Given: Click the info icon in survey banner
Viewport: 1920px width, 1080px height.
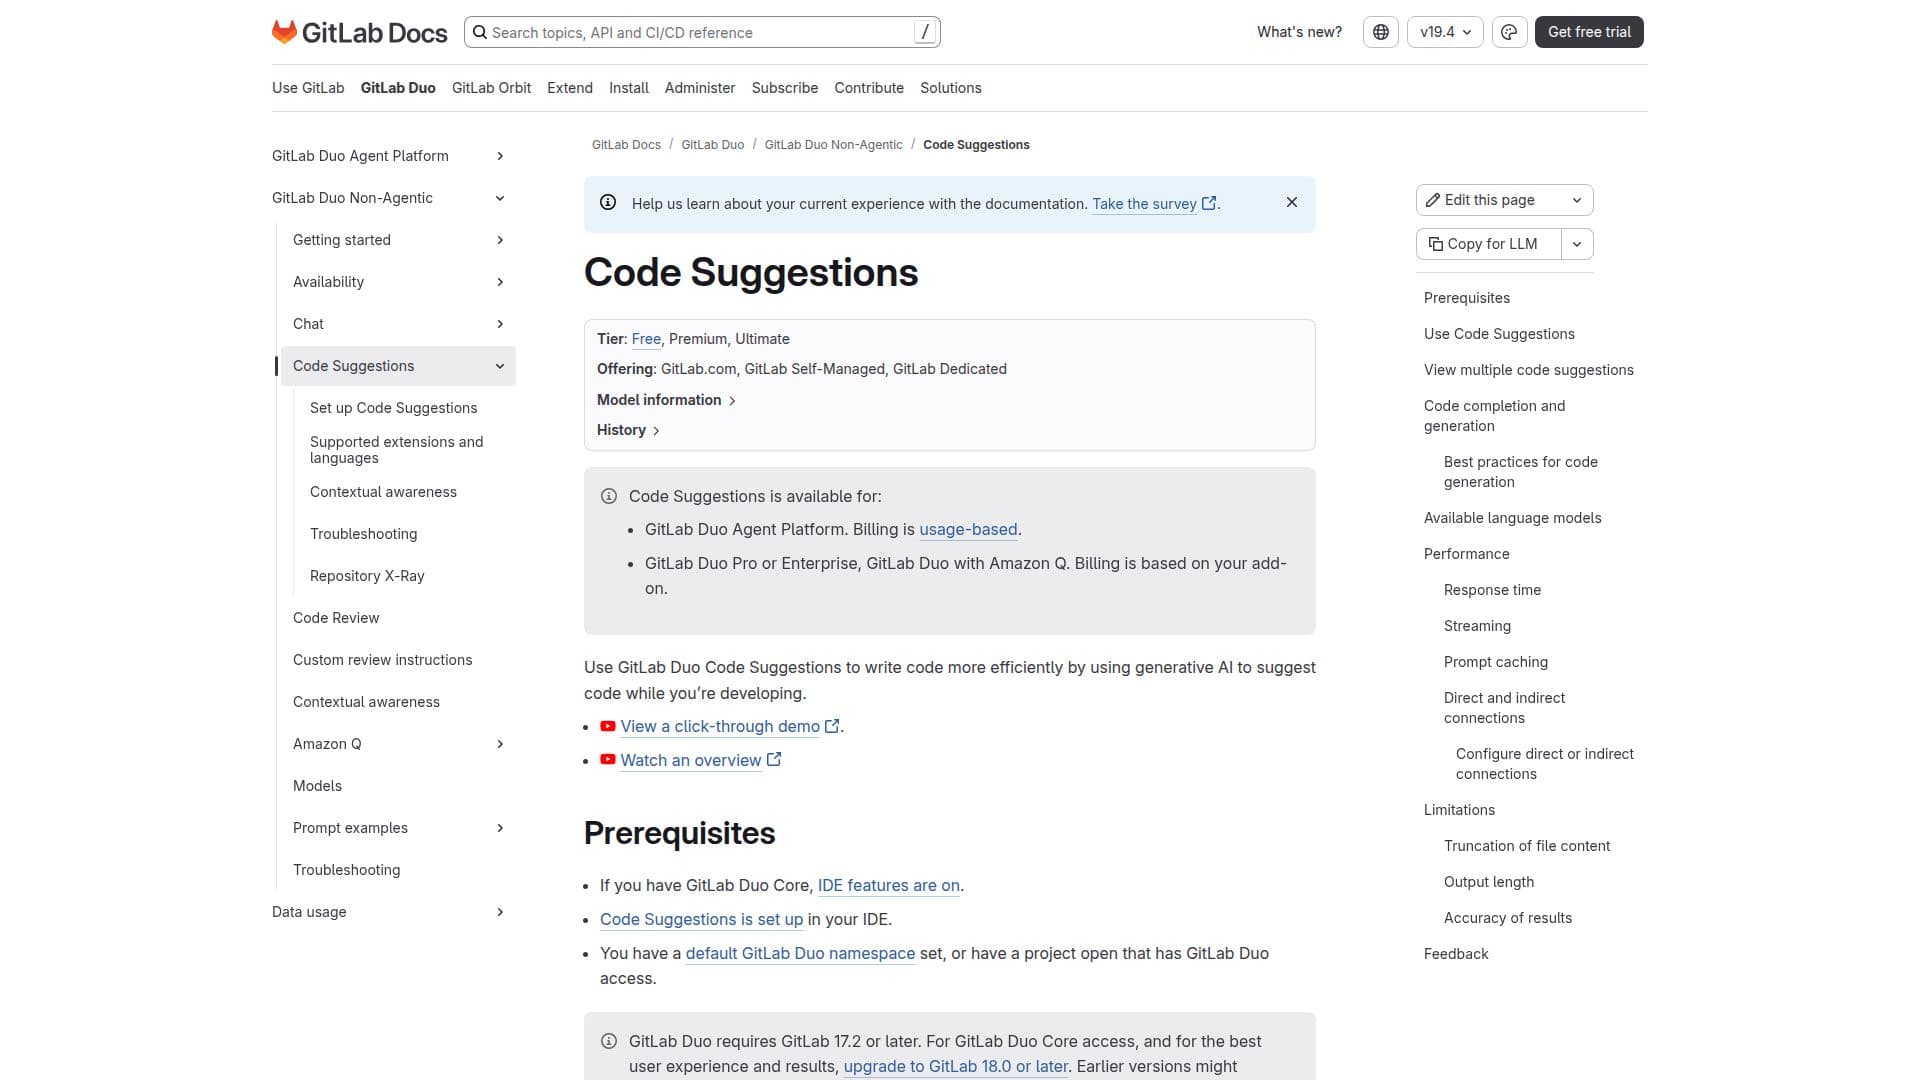Looking at the screenshot, I should [608, 202].
